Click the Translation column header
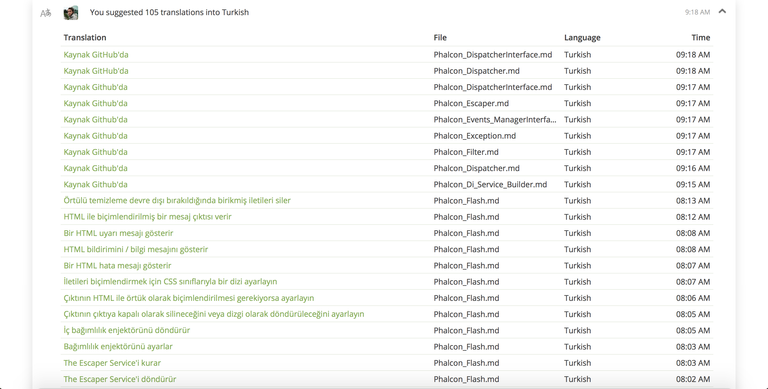Screen dimensions: 768x389 point(85,37)
